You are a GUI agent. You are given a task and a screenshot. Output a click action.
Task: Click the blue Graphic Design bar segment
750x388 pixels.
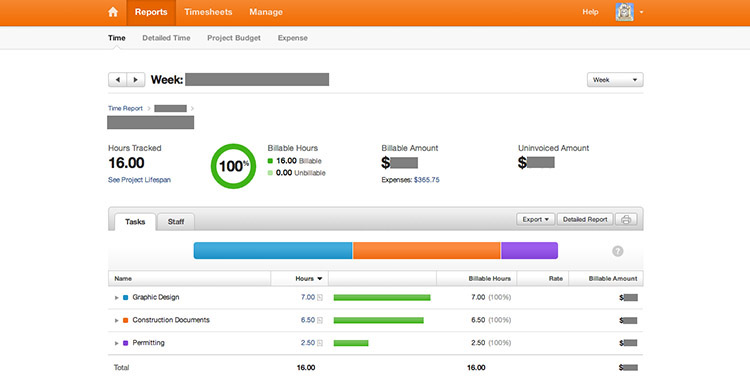pyautogui.click(x=273, y=251)
